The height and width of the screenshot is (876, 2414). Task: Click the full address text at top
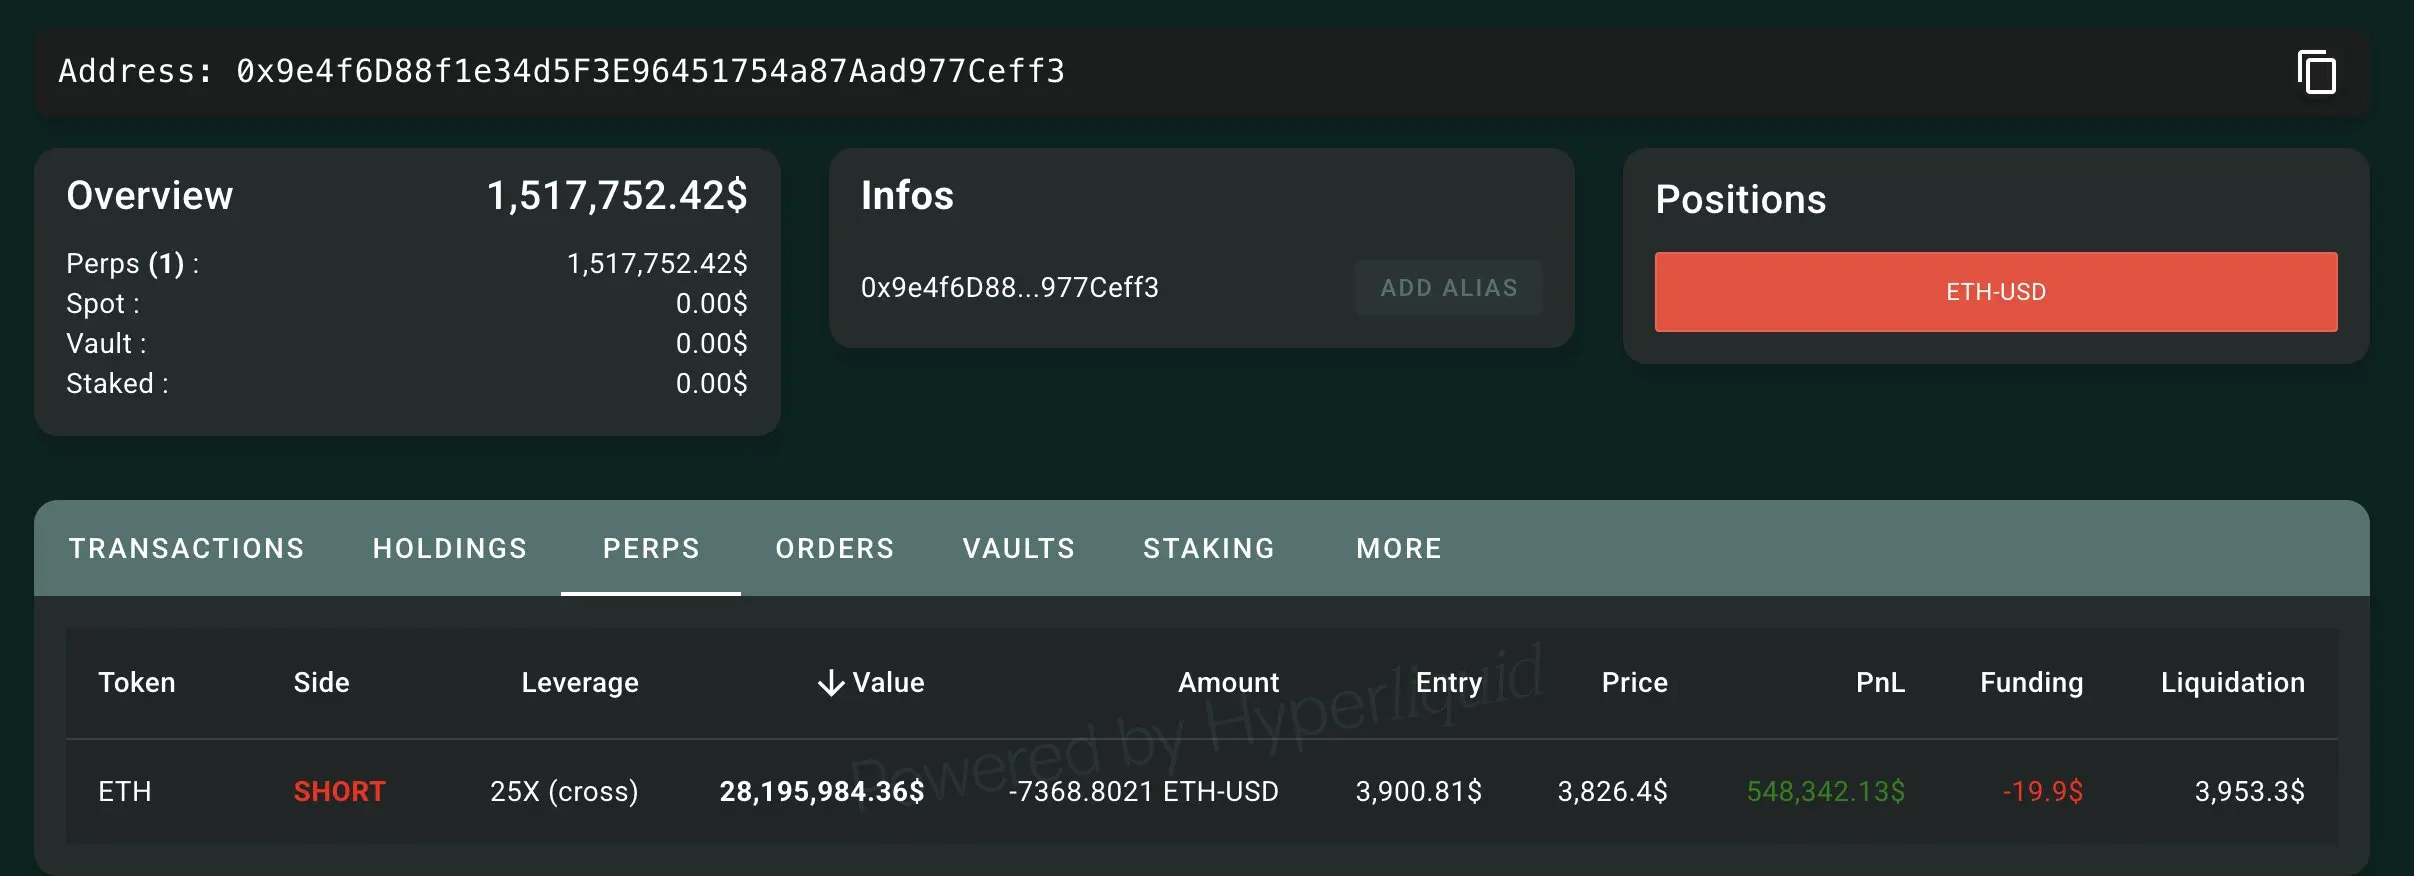[651, 71]
